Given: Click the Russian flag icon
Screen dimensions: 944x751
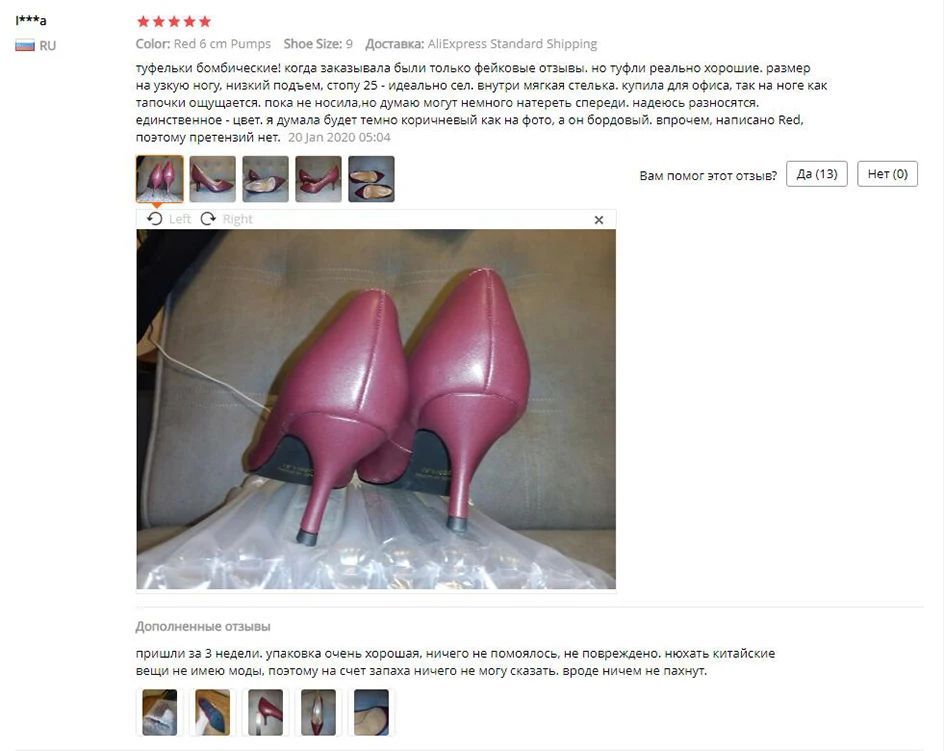Looking at the screenshot, I should (x=25, y=45).
